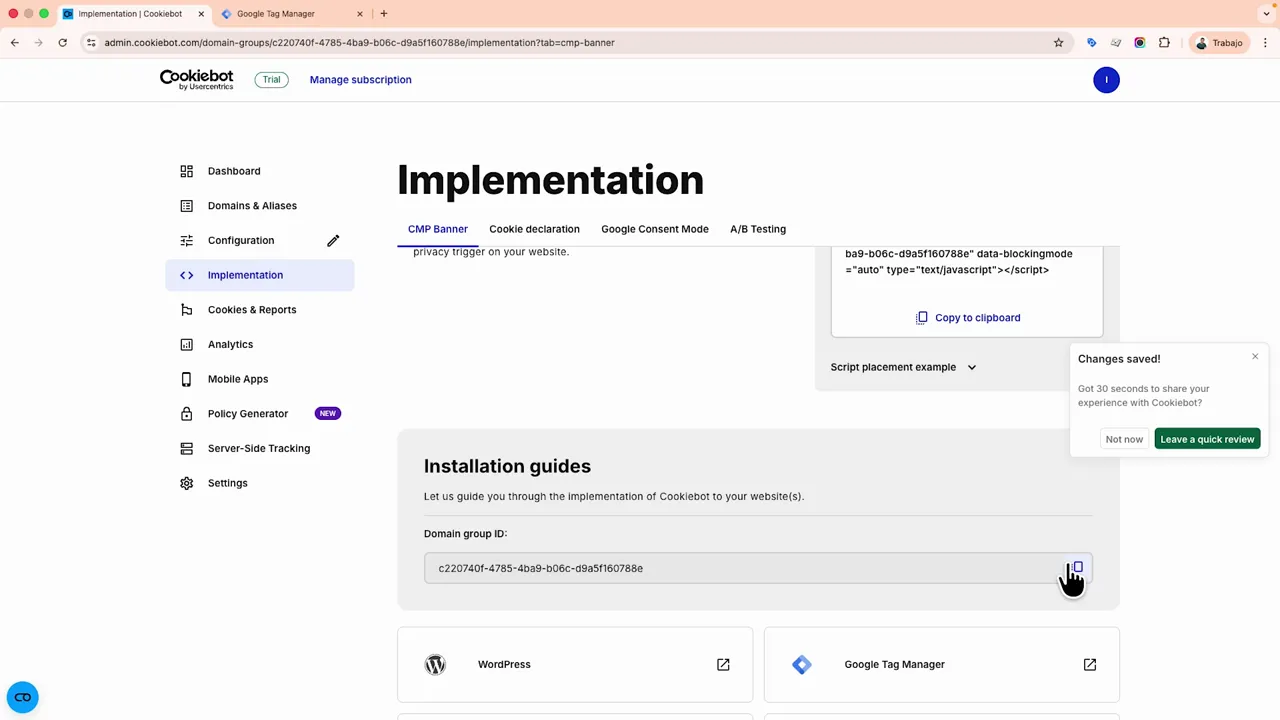Viewport: 1280px width, 720px height.
Task: Click the Configuration sliders icon
Action: point(186,240)
